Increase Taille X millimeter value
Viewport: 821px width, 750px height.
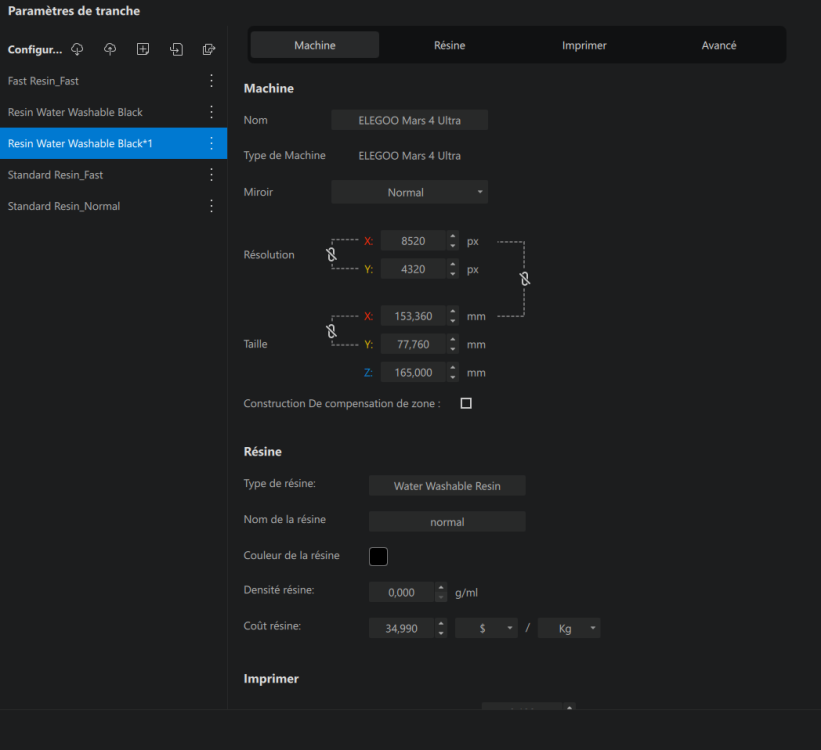point(453,312)
